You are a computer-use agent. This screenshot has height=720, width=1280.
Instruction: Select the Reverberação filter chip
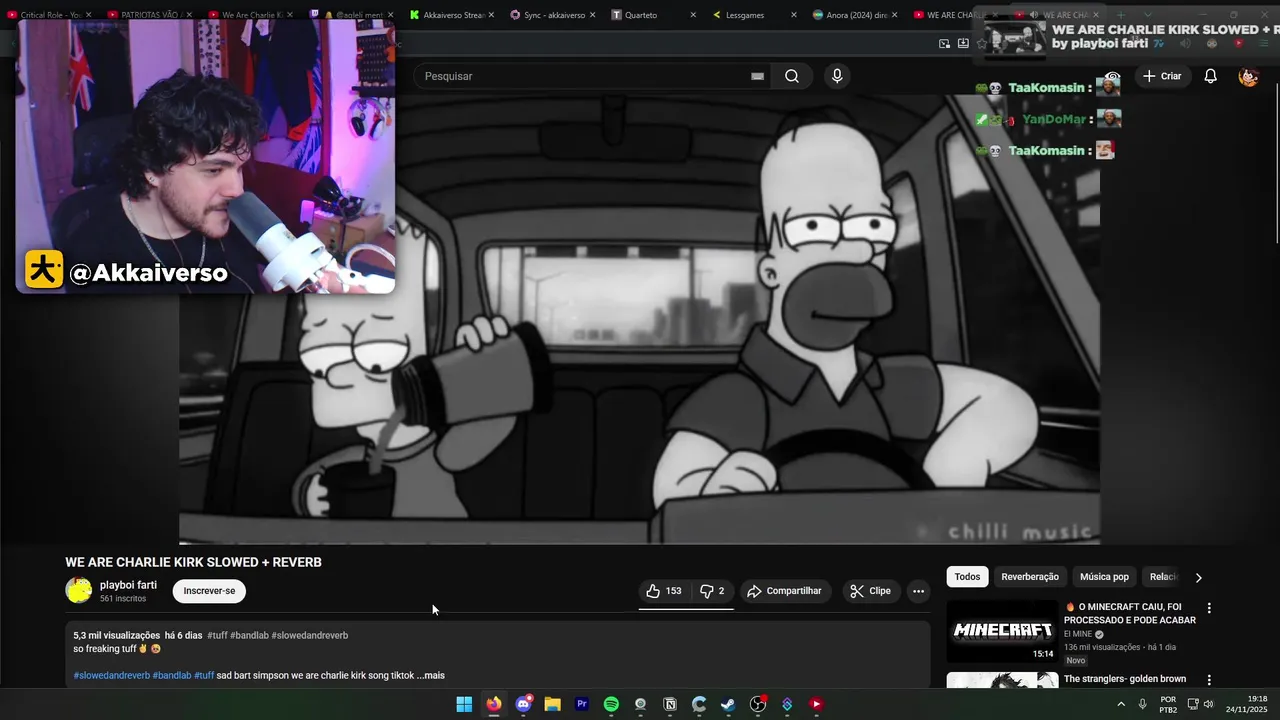click(1030, 577)
